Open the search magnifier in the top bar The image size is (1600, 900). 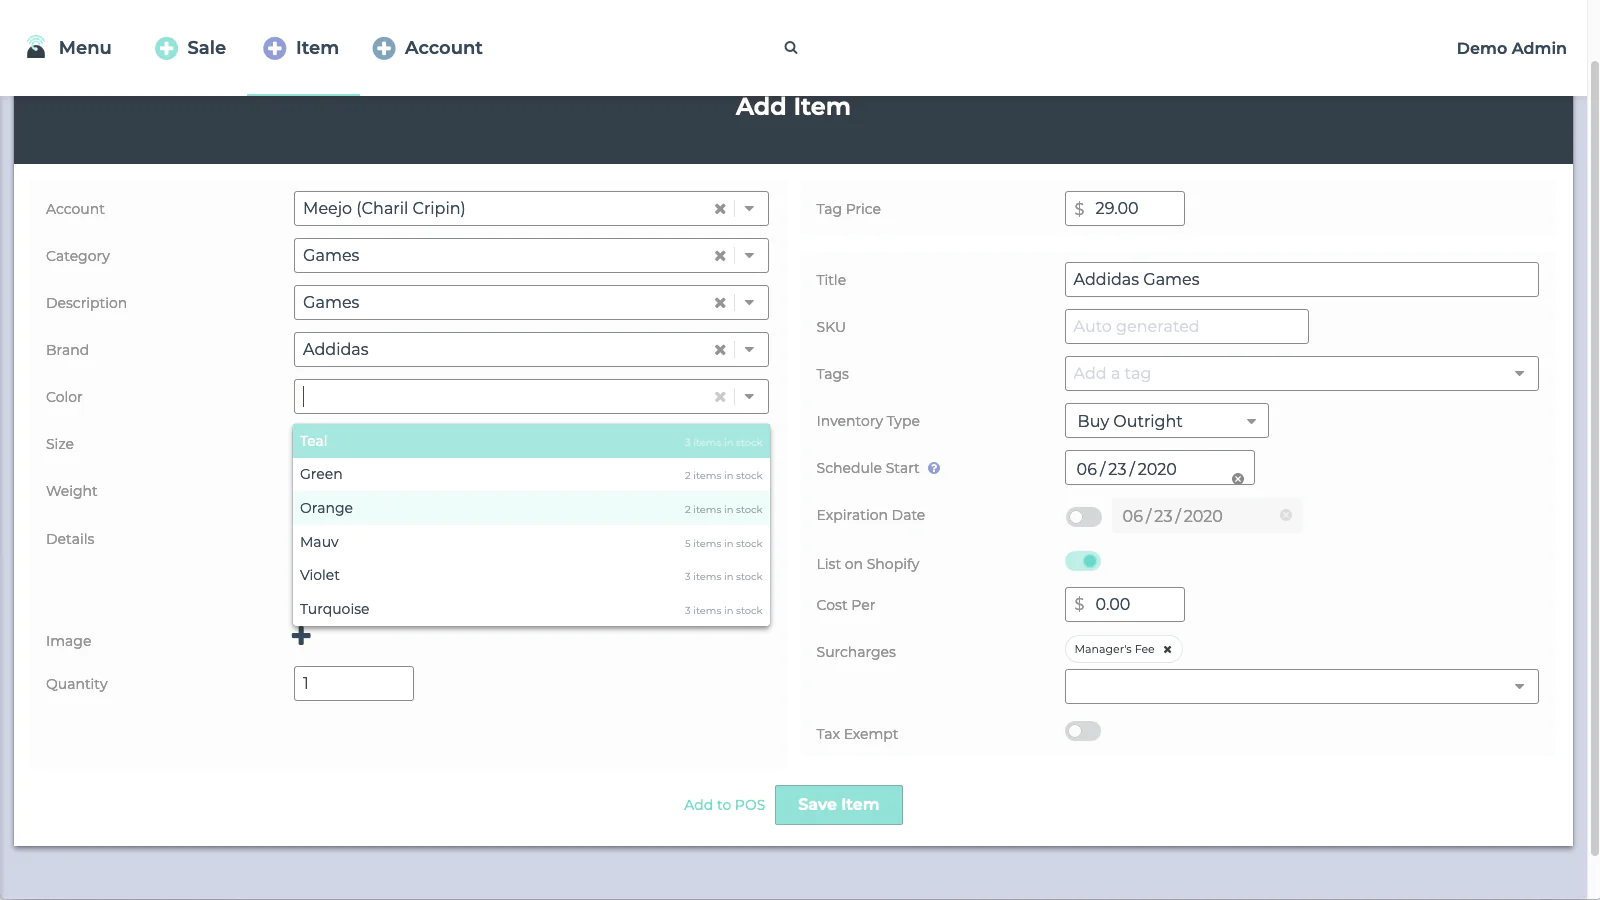coord(790,47)
